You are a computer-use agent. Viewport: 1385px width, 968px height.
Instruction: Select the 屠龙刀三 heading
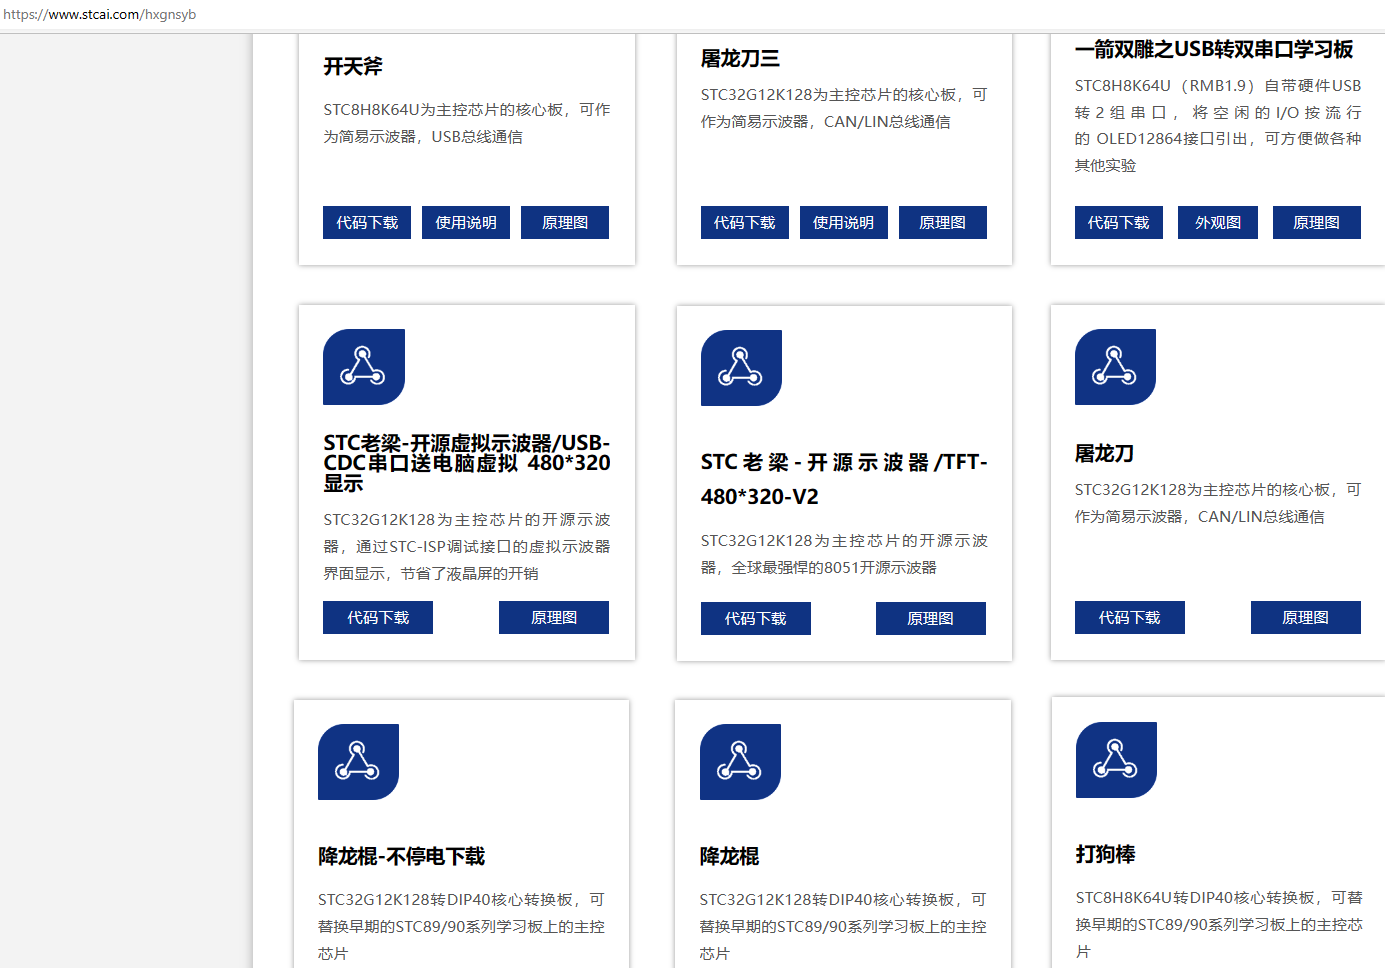coord(740,59)
